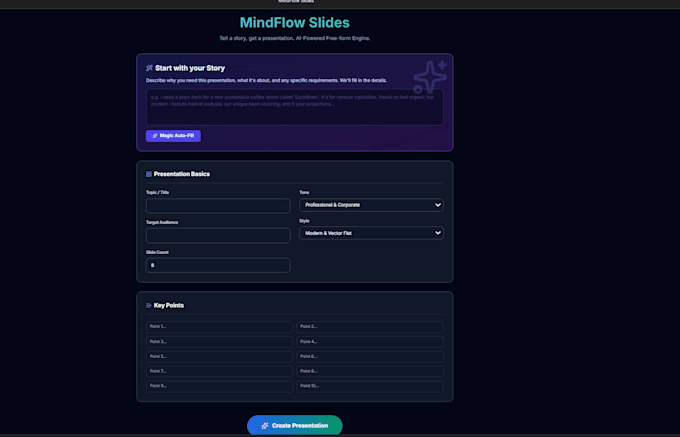Click the 'Tone' field label
The image size is (680, 437).
point(304,192)
